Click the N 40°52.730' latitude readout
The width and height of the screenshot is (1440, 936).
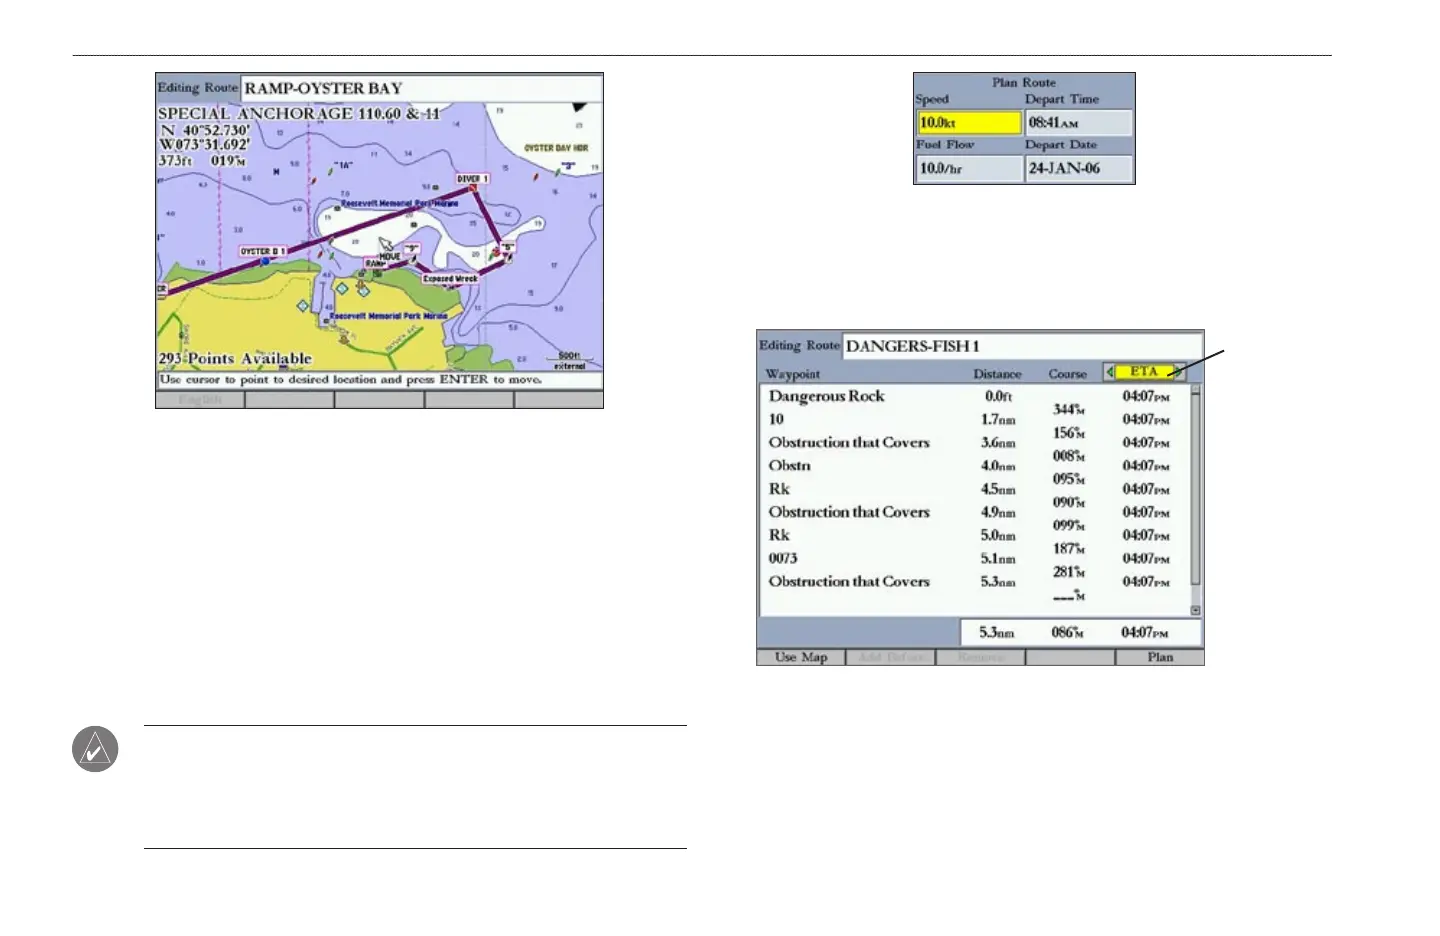click(x=204, y=131)
